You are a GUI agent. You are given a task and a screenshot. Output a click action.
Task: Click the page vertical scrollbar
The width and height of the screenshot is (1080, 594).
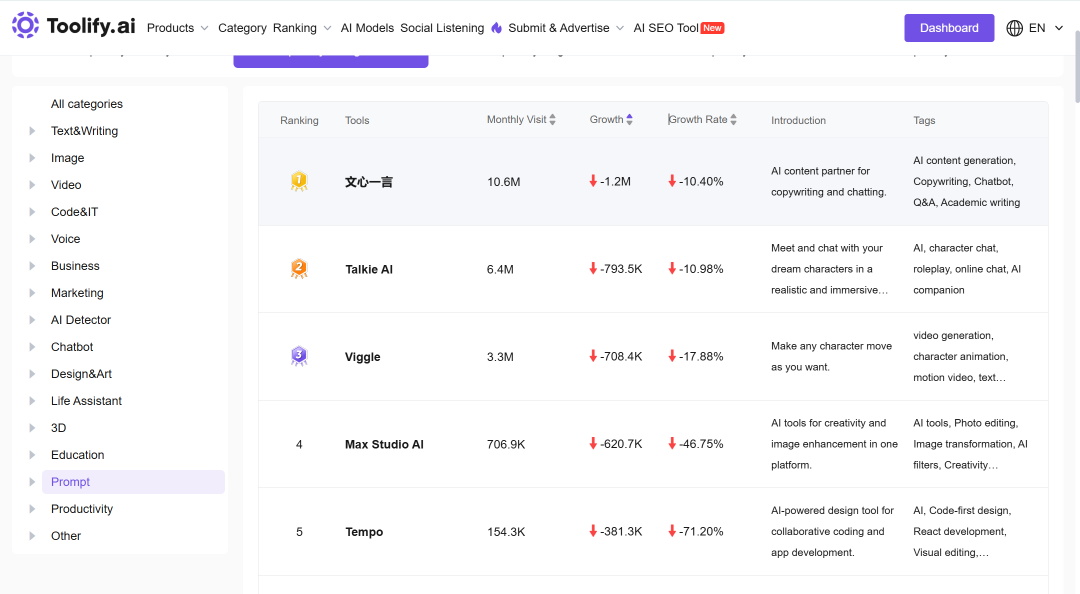coord(1075,69)
